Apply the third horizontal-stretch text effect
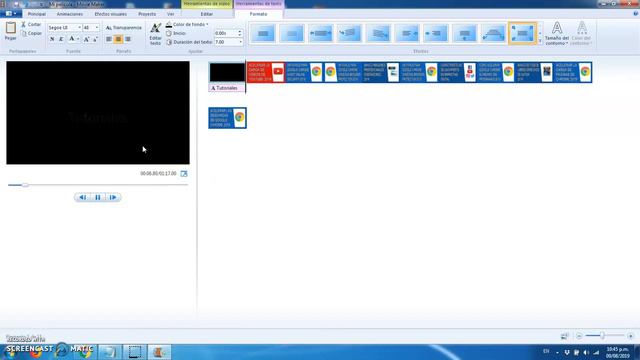Image resolution: width=640 pixels, height=360 pixels. [320, 33]
